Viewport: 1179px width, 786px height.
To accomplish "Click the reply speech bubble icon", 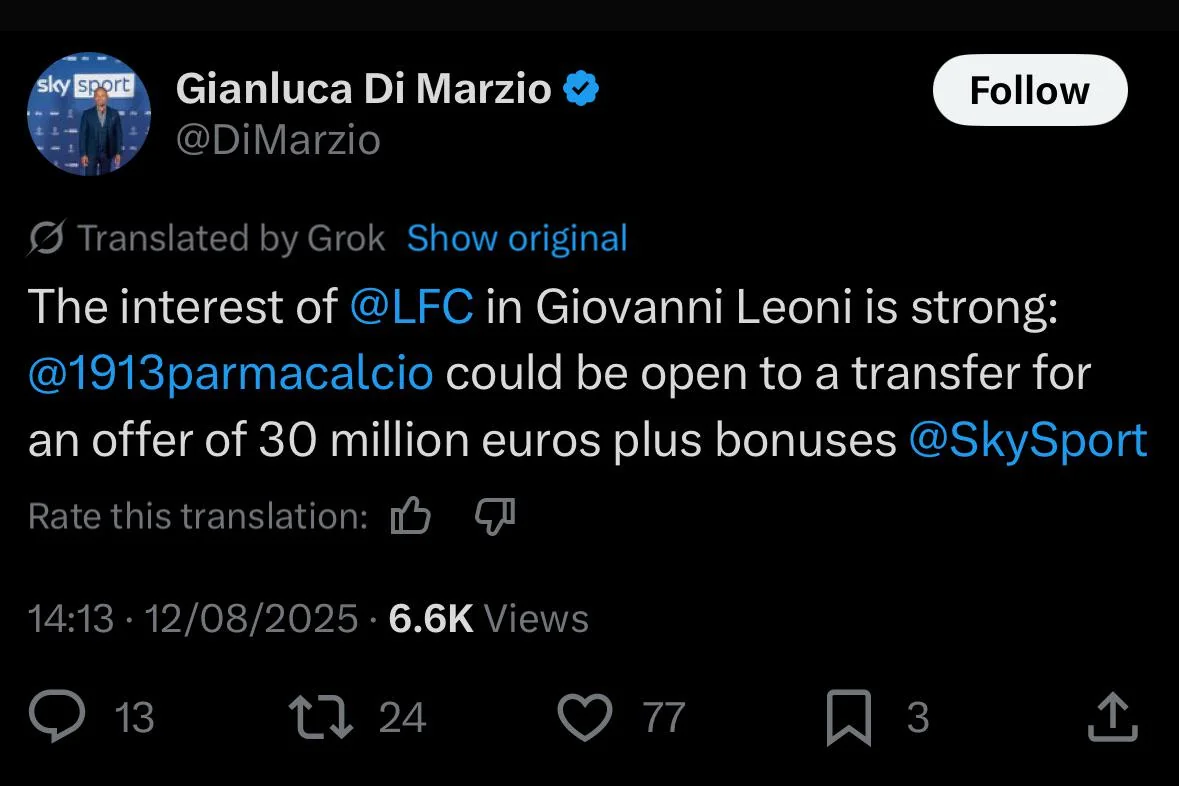I will pos(57,716).
